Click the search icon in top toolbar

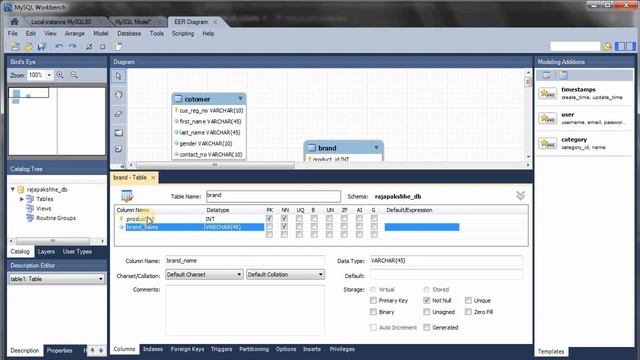(607, 47)
